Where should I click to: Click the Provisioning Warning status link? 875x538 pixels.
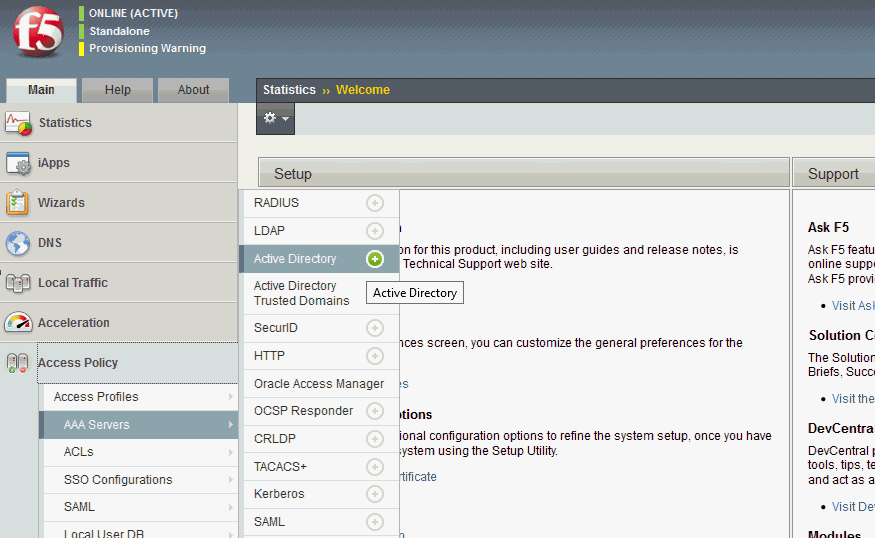[147, 48]
